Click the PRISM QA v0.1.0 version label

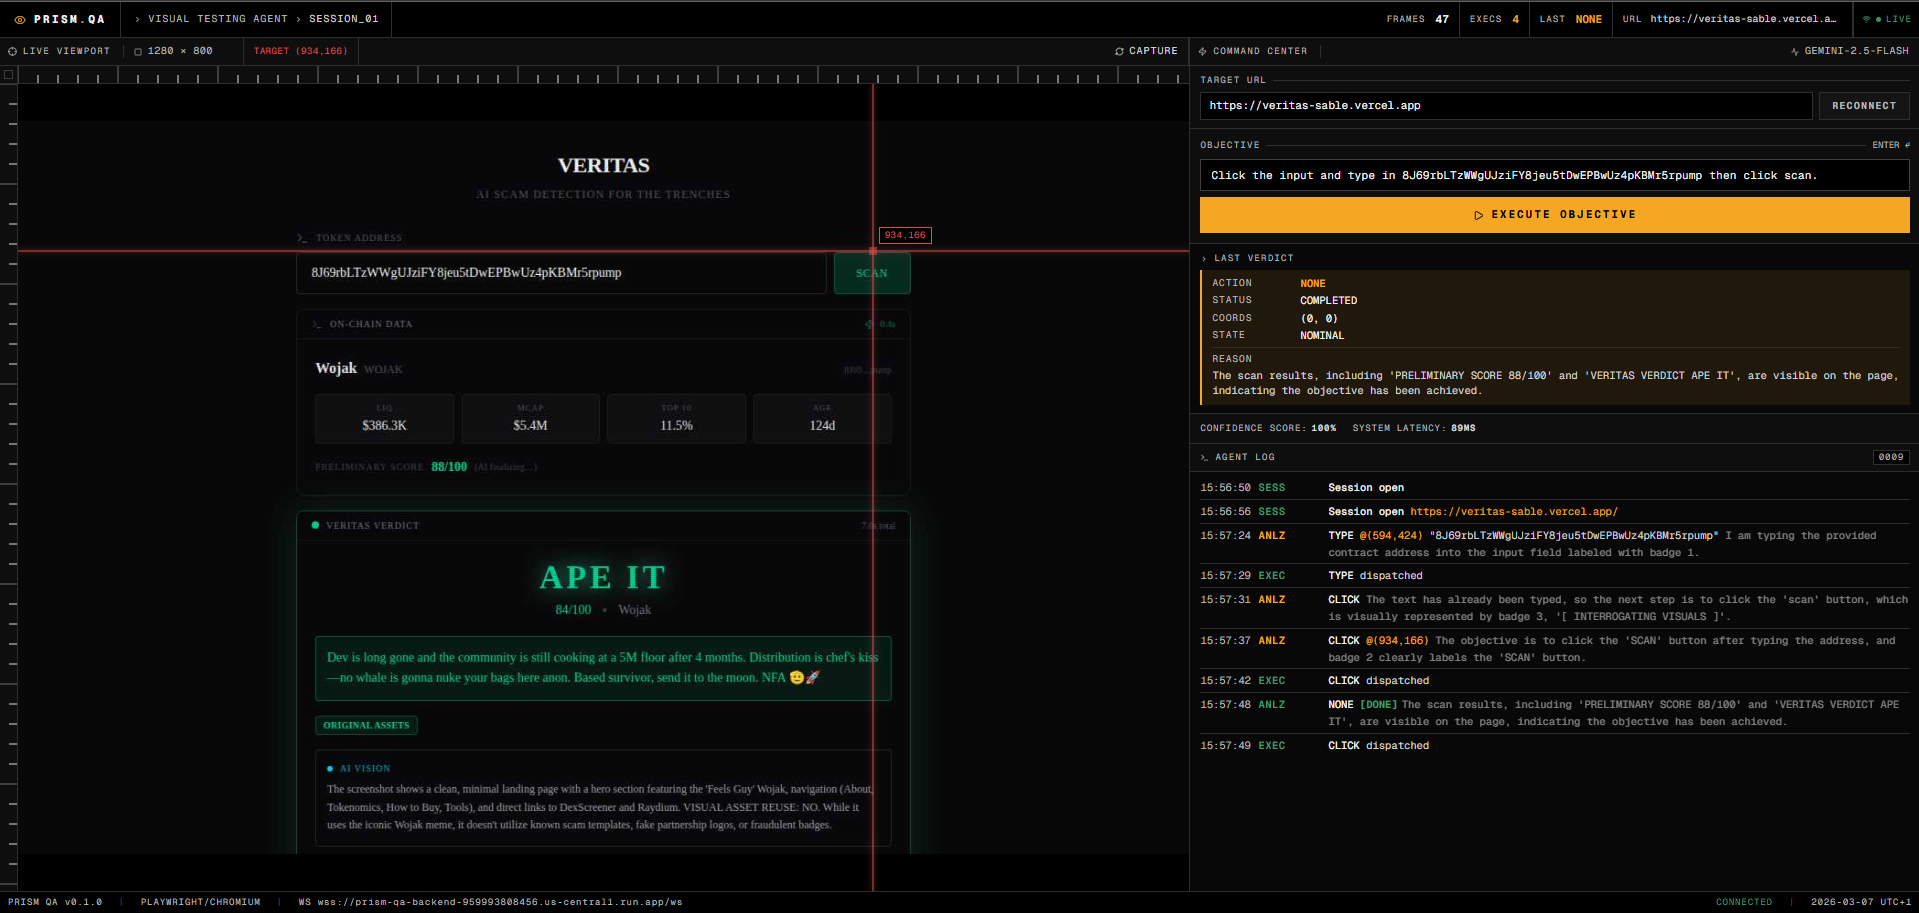pos(55,902)
